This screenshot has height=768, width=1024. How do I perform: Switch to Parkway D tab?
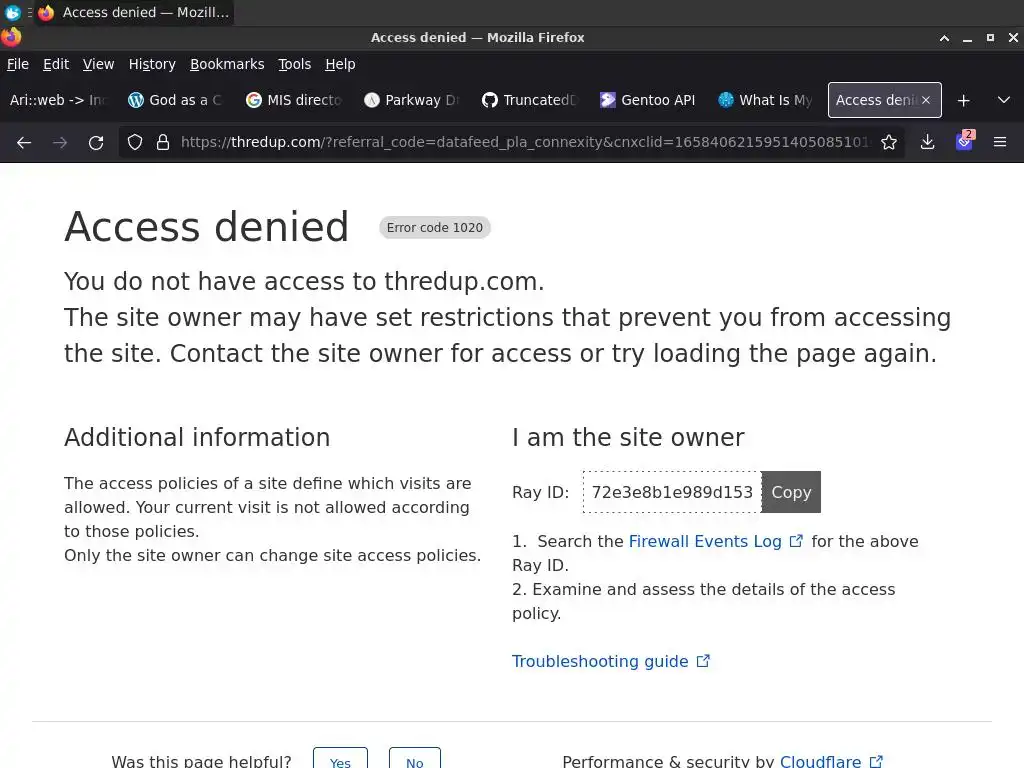[x=411, y=101]
